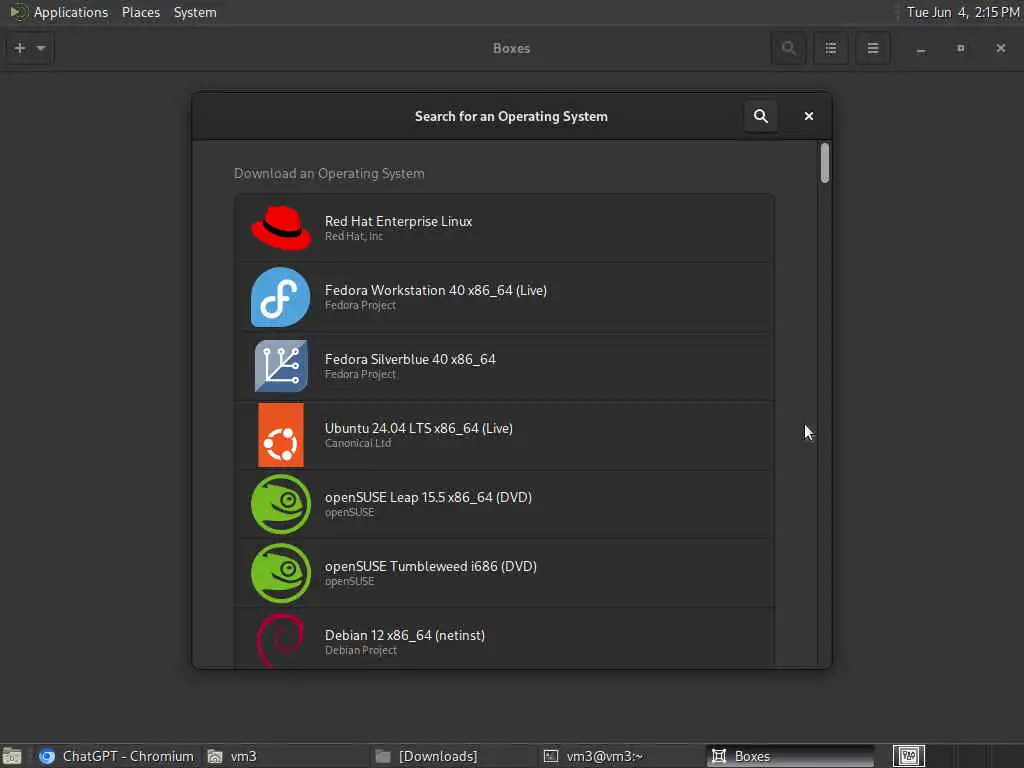This screenshot has height=768, width=1024.
Task: Open the Places menu
Action: [141, 12]
